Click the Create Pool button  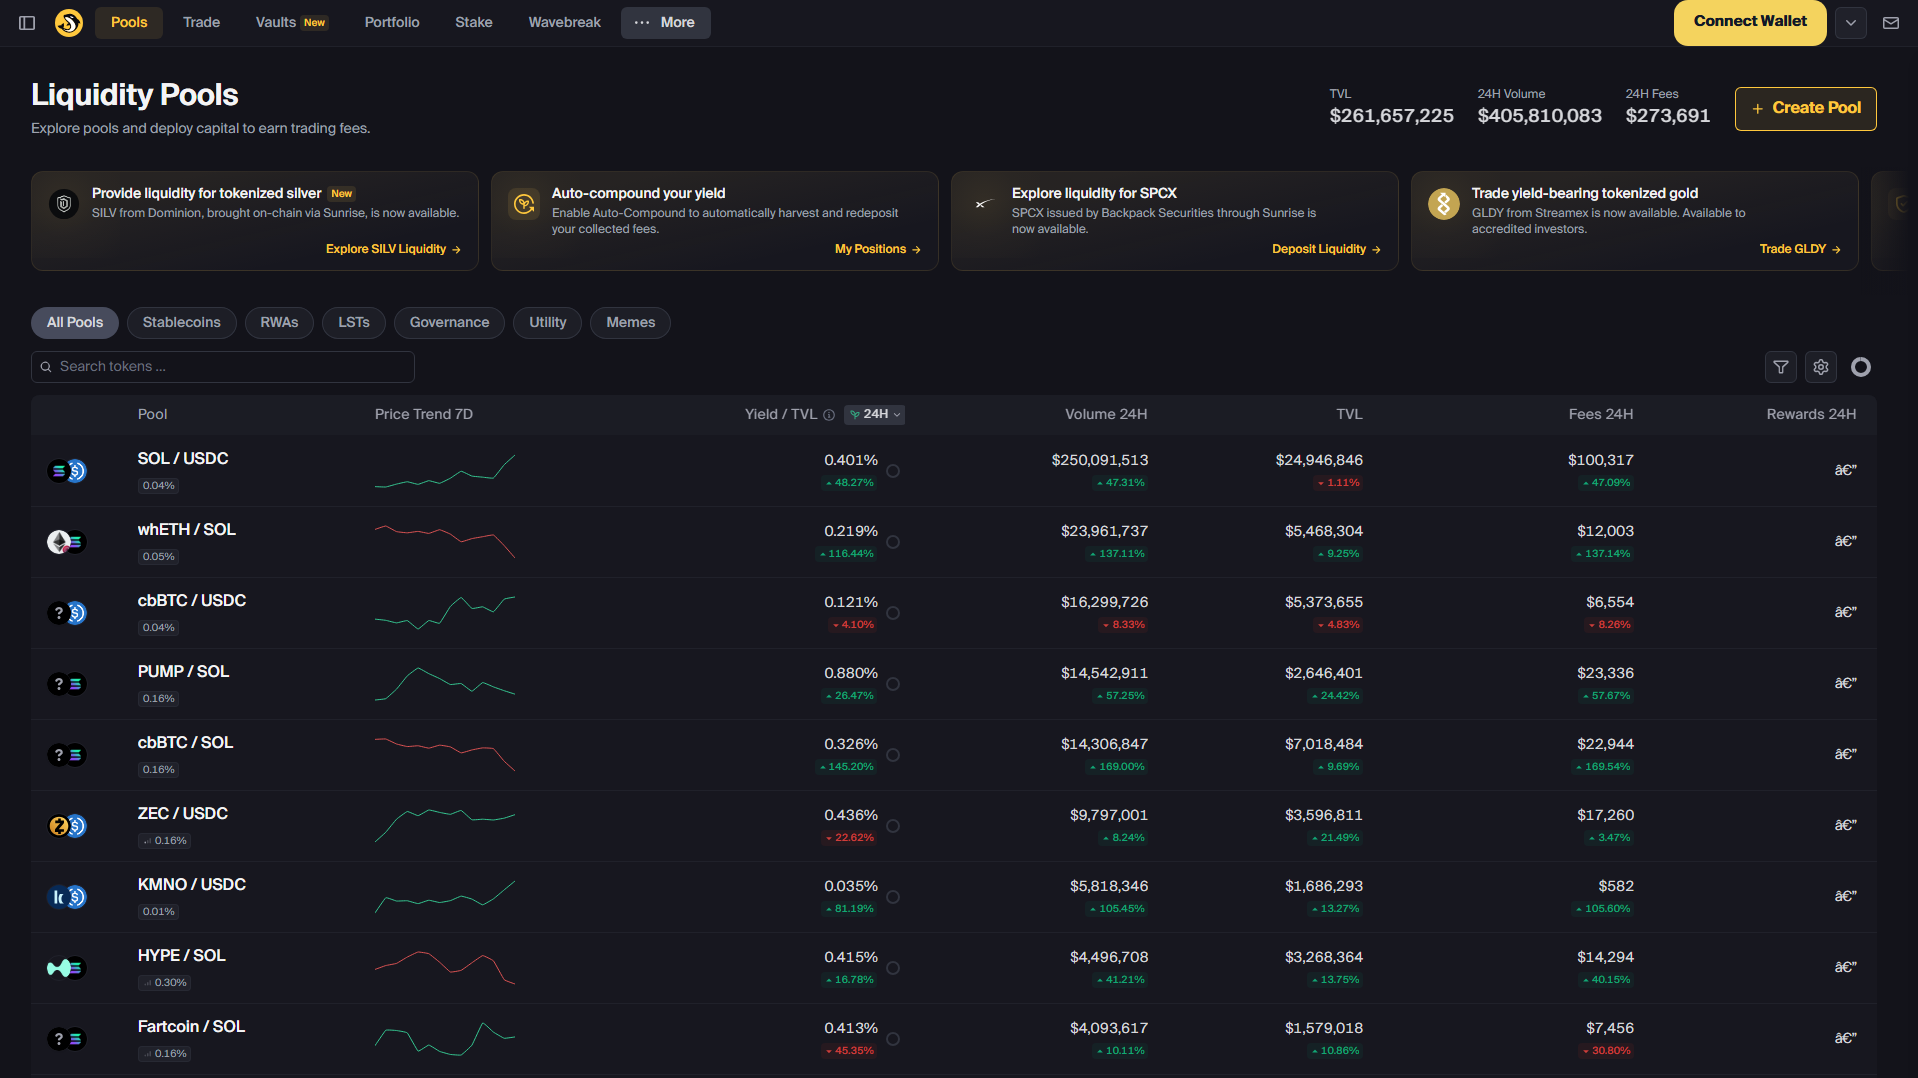pos(1805,109)
